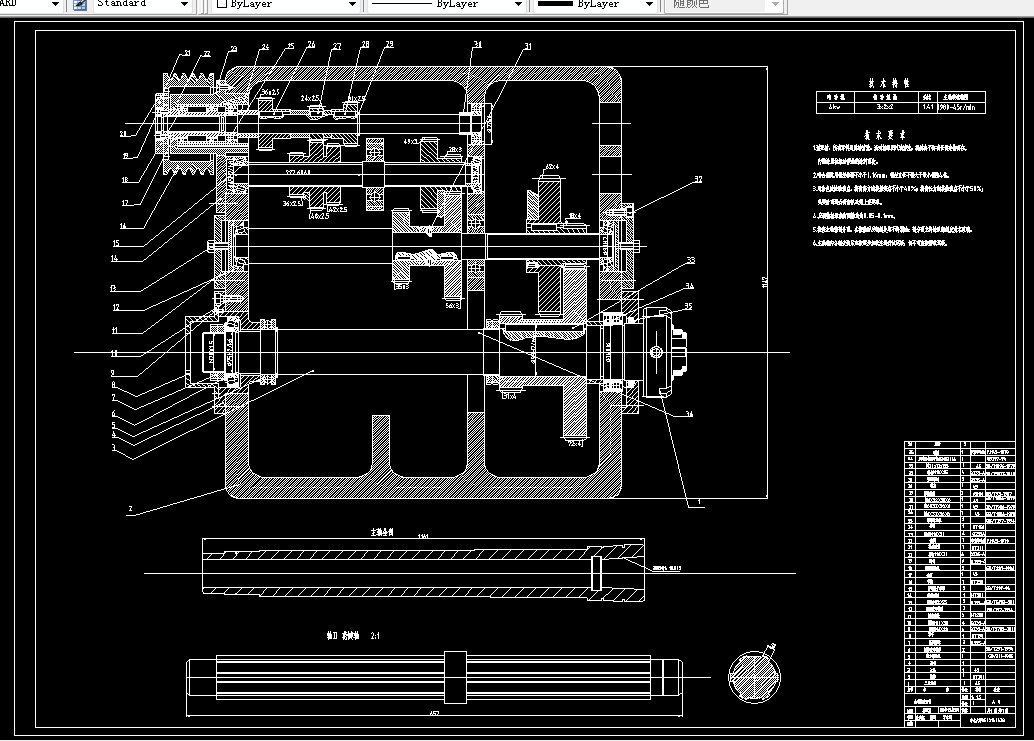The image size is (1034, 741).
Task: Open the ByLayer linetype control dropdown
Action: [x=518, y=5]
